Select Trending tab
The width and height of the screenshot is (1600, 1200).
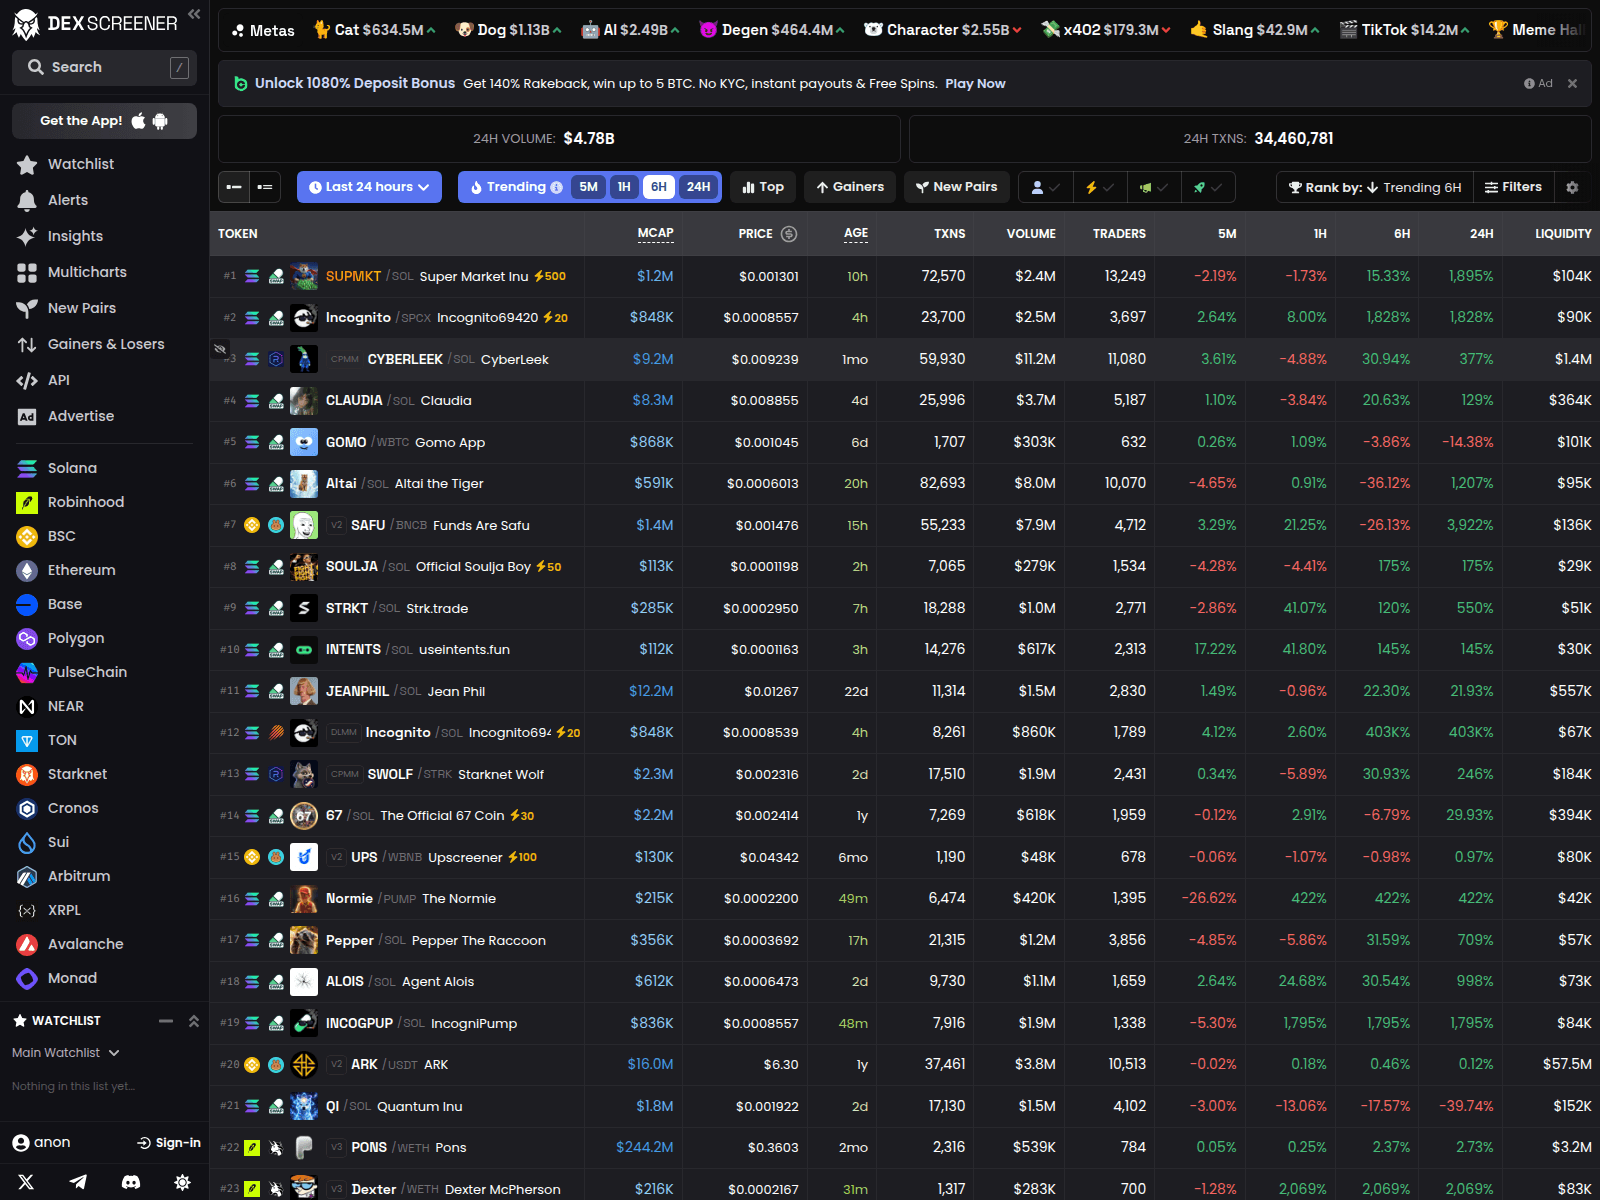tap(515, 187)
